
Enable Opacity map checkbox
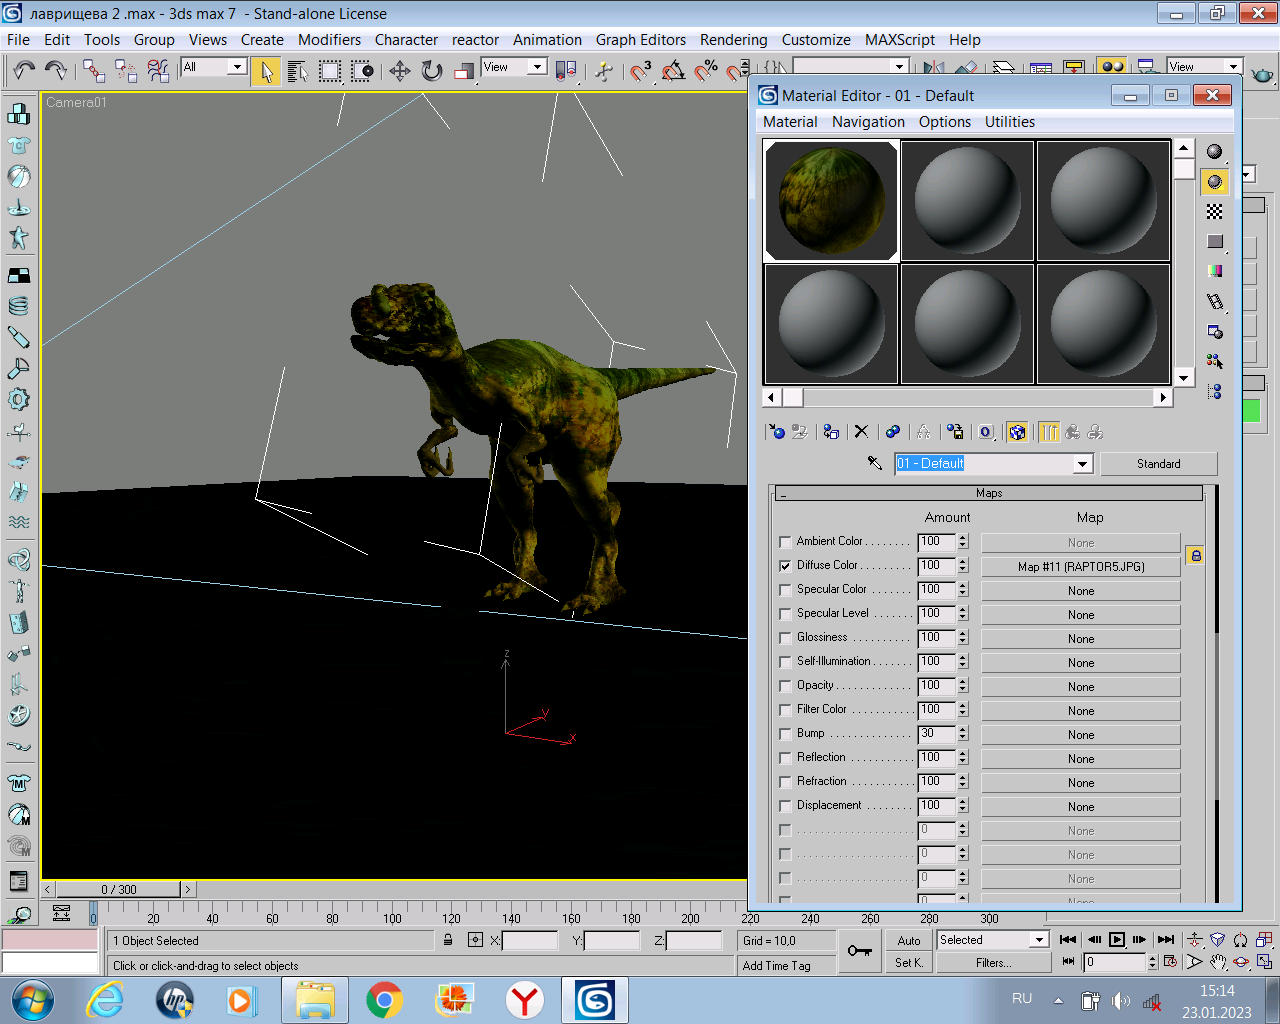pyautogui.click(x=785, y=686)
